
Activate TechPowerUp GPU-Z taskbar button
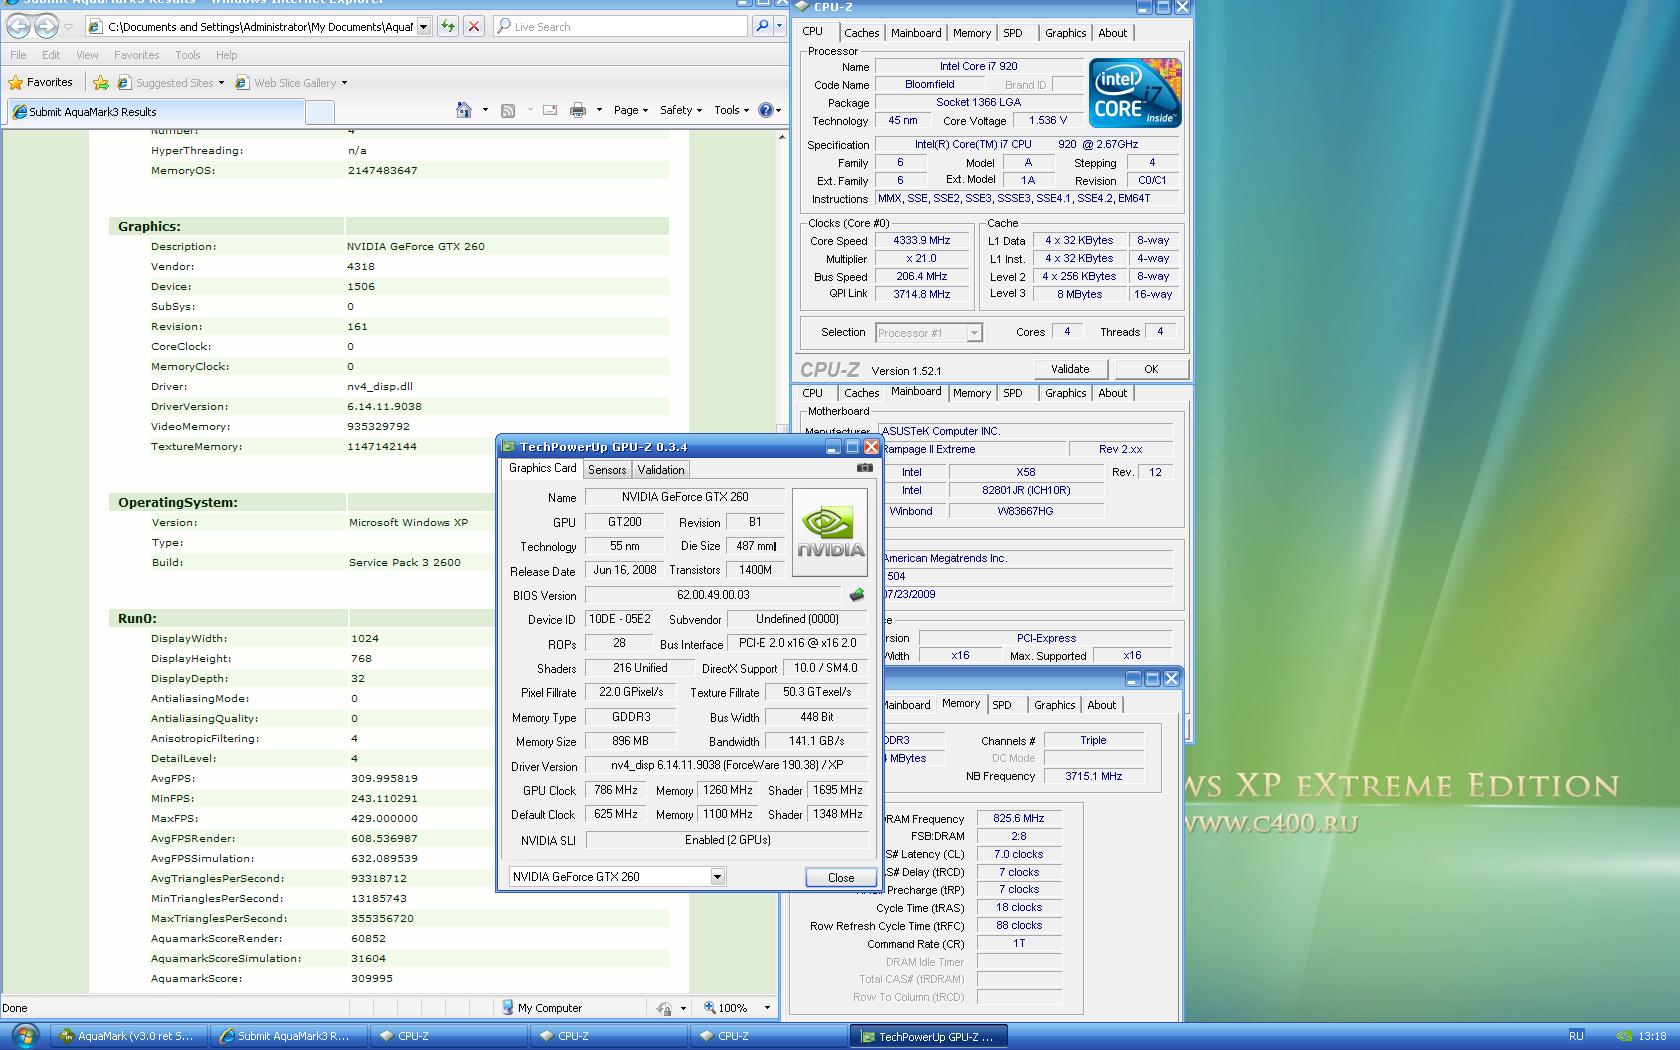(928, 1036)
